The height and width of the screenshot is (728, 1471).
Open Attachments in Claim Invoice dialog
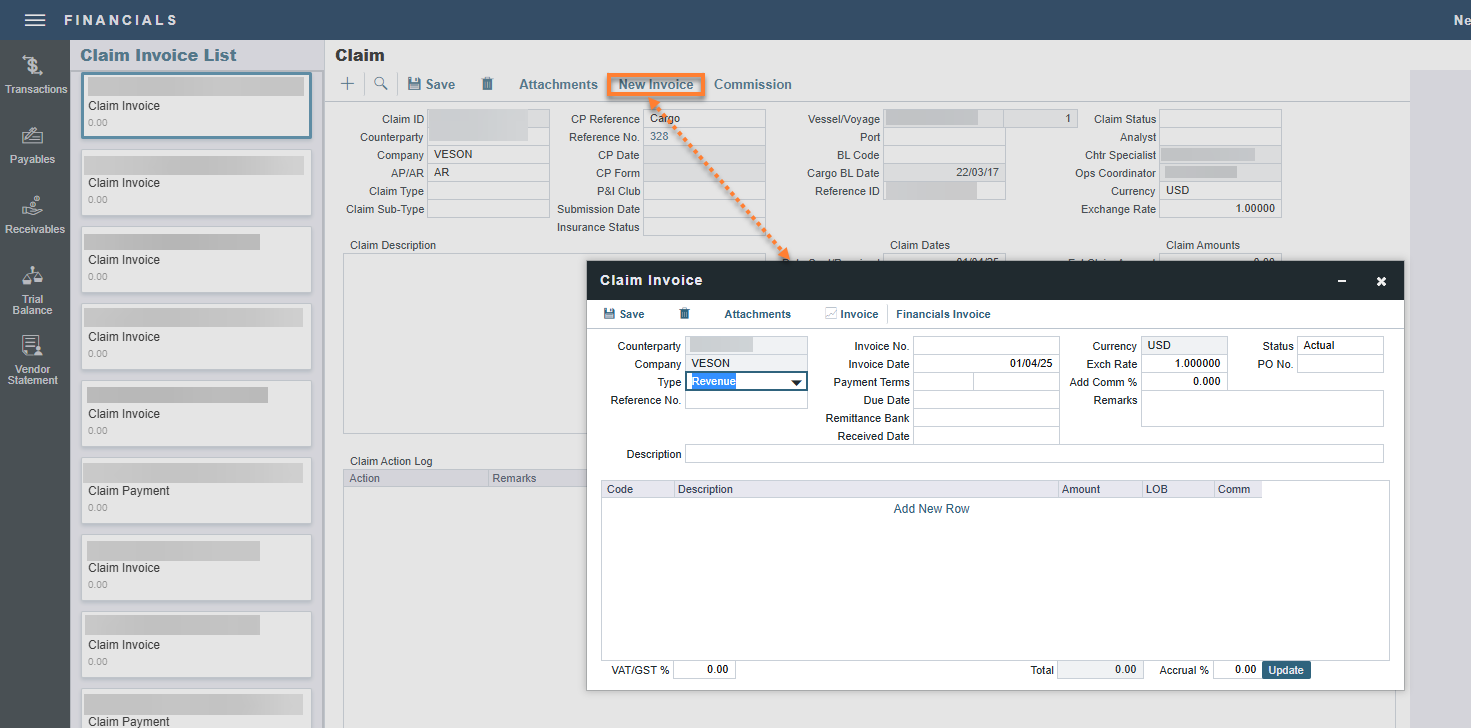pos(758,314)
